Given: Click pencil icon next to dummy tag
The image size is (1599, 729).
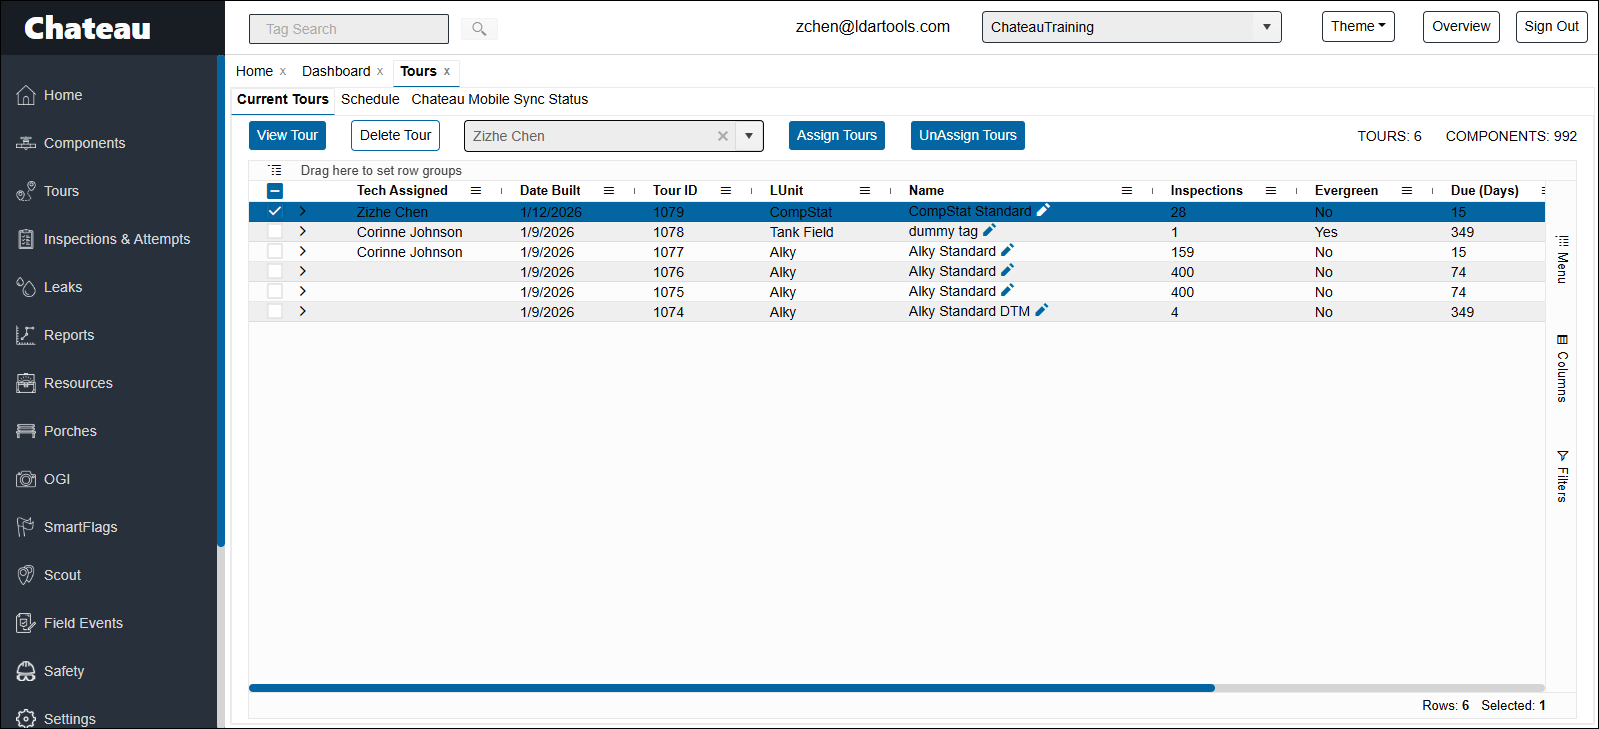Looking at the screenshot, I should point(989,230).
